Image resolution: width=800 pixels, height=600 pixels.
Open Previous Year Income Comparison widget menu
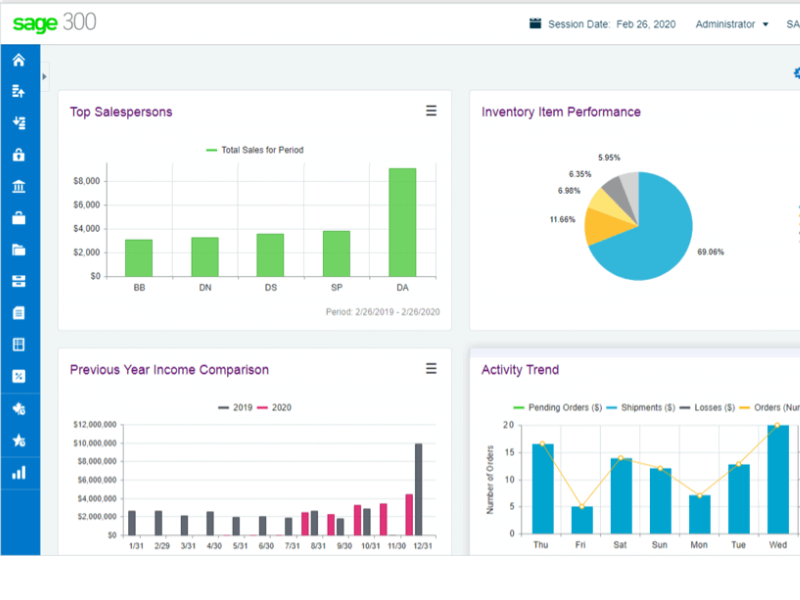click(x=431, y=369)
